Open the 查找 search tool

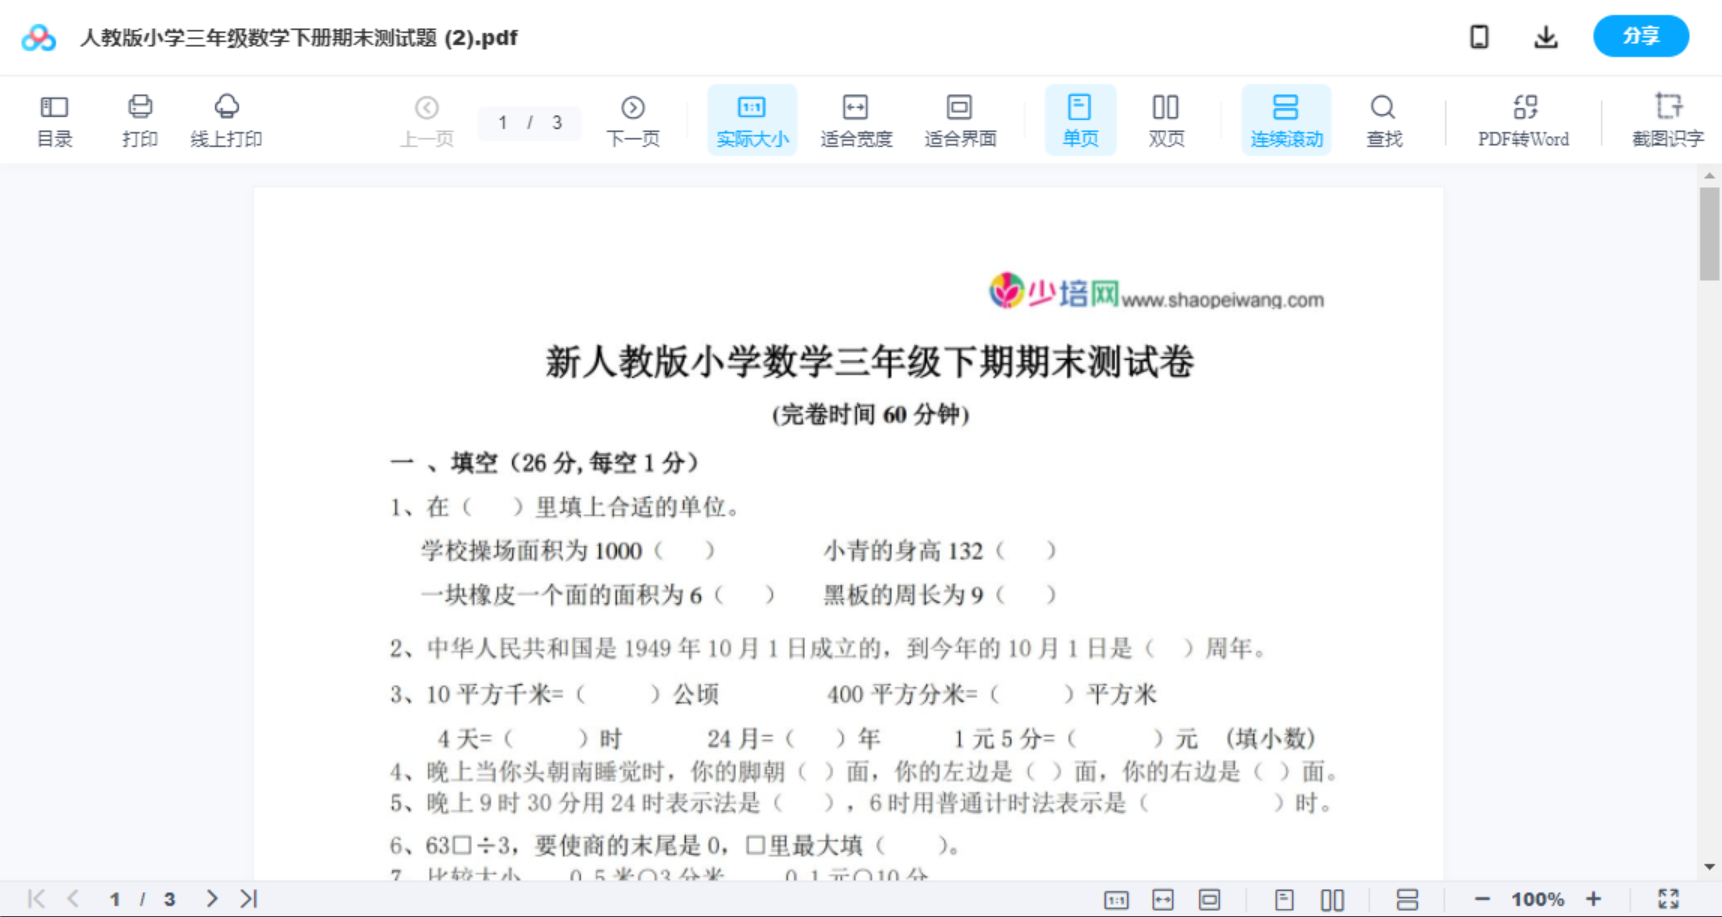click(1383, 119)
